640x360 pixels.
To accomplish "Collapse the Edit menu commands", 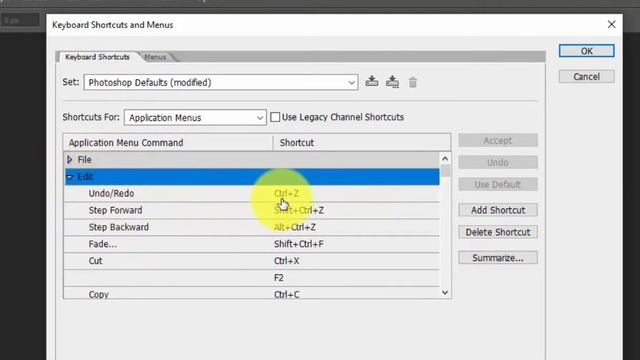I will pyautogui.click(x=70, y=177).
